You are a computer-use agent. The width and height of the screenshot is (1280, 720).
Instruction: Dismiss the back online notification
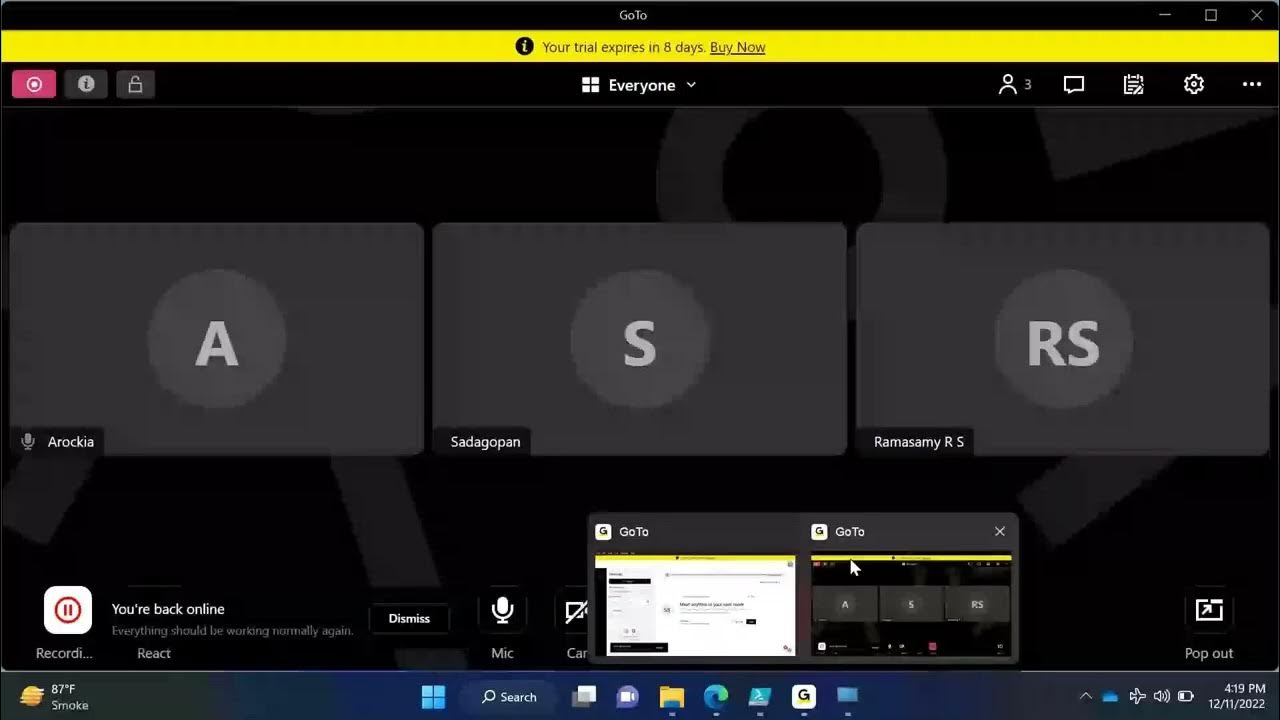click(x=409, y=618)
